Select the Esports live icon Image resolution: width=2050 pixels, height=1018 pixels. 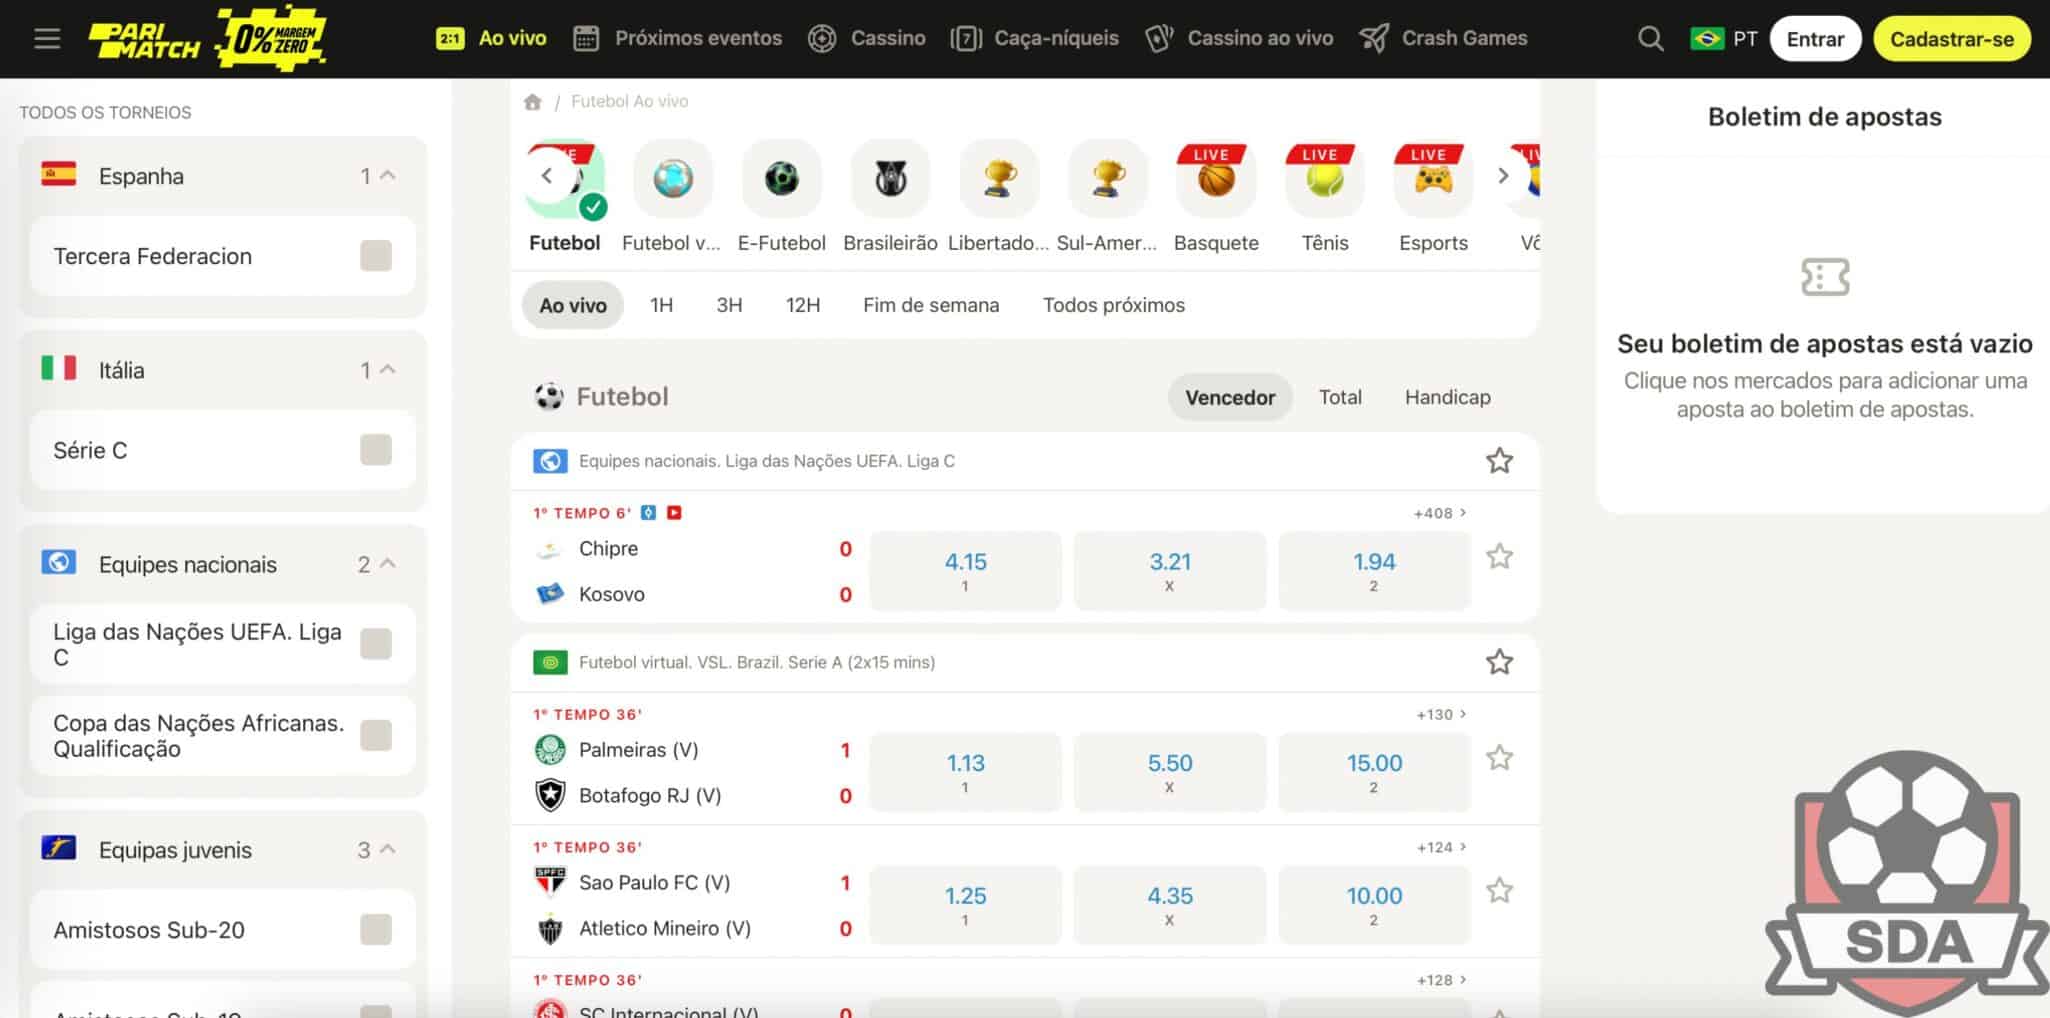[1433, 179]
